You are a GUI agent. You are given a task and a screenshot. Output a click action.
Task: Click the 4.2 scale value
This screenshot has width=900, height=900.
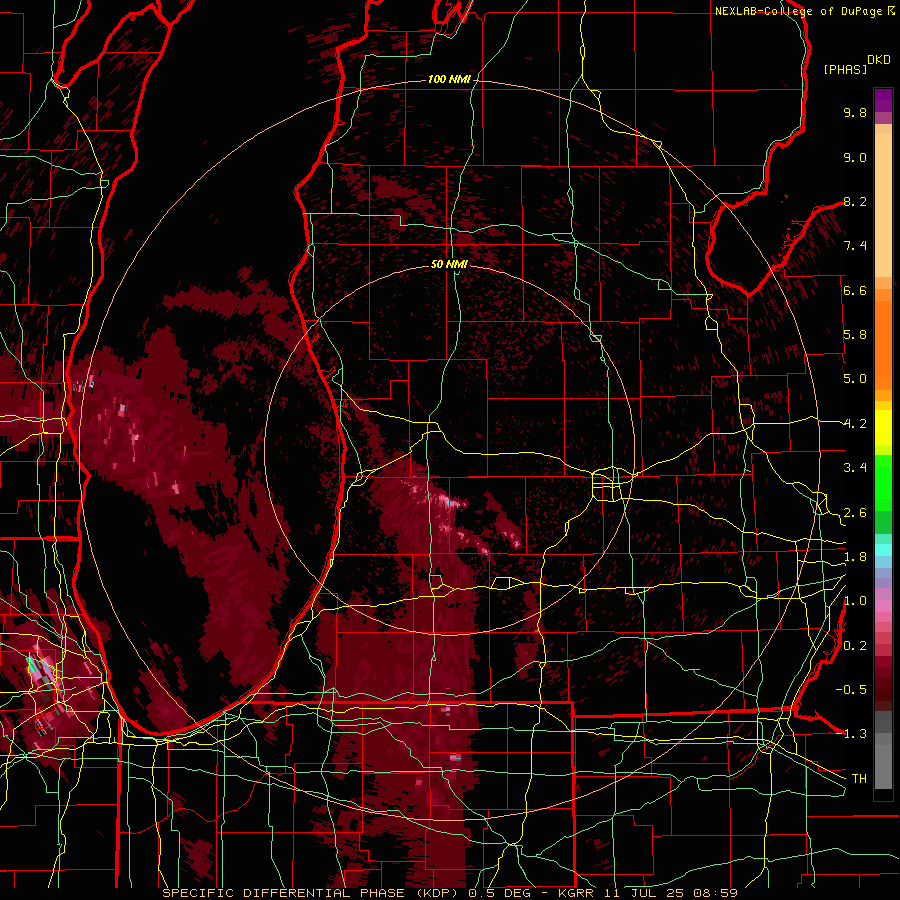point(855,424)
